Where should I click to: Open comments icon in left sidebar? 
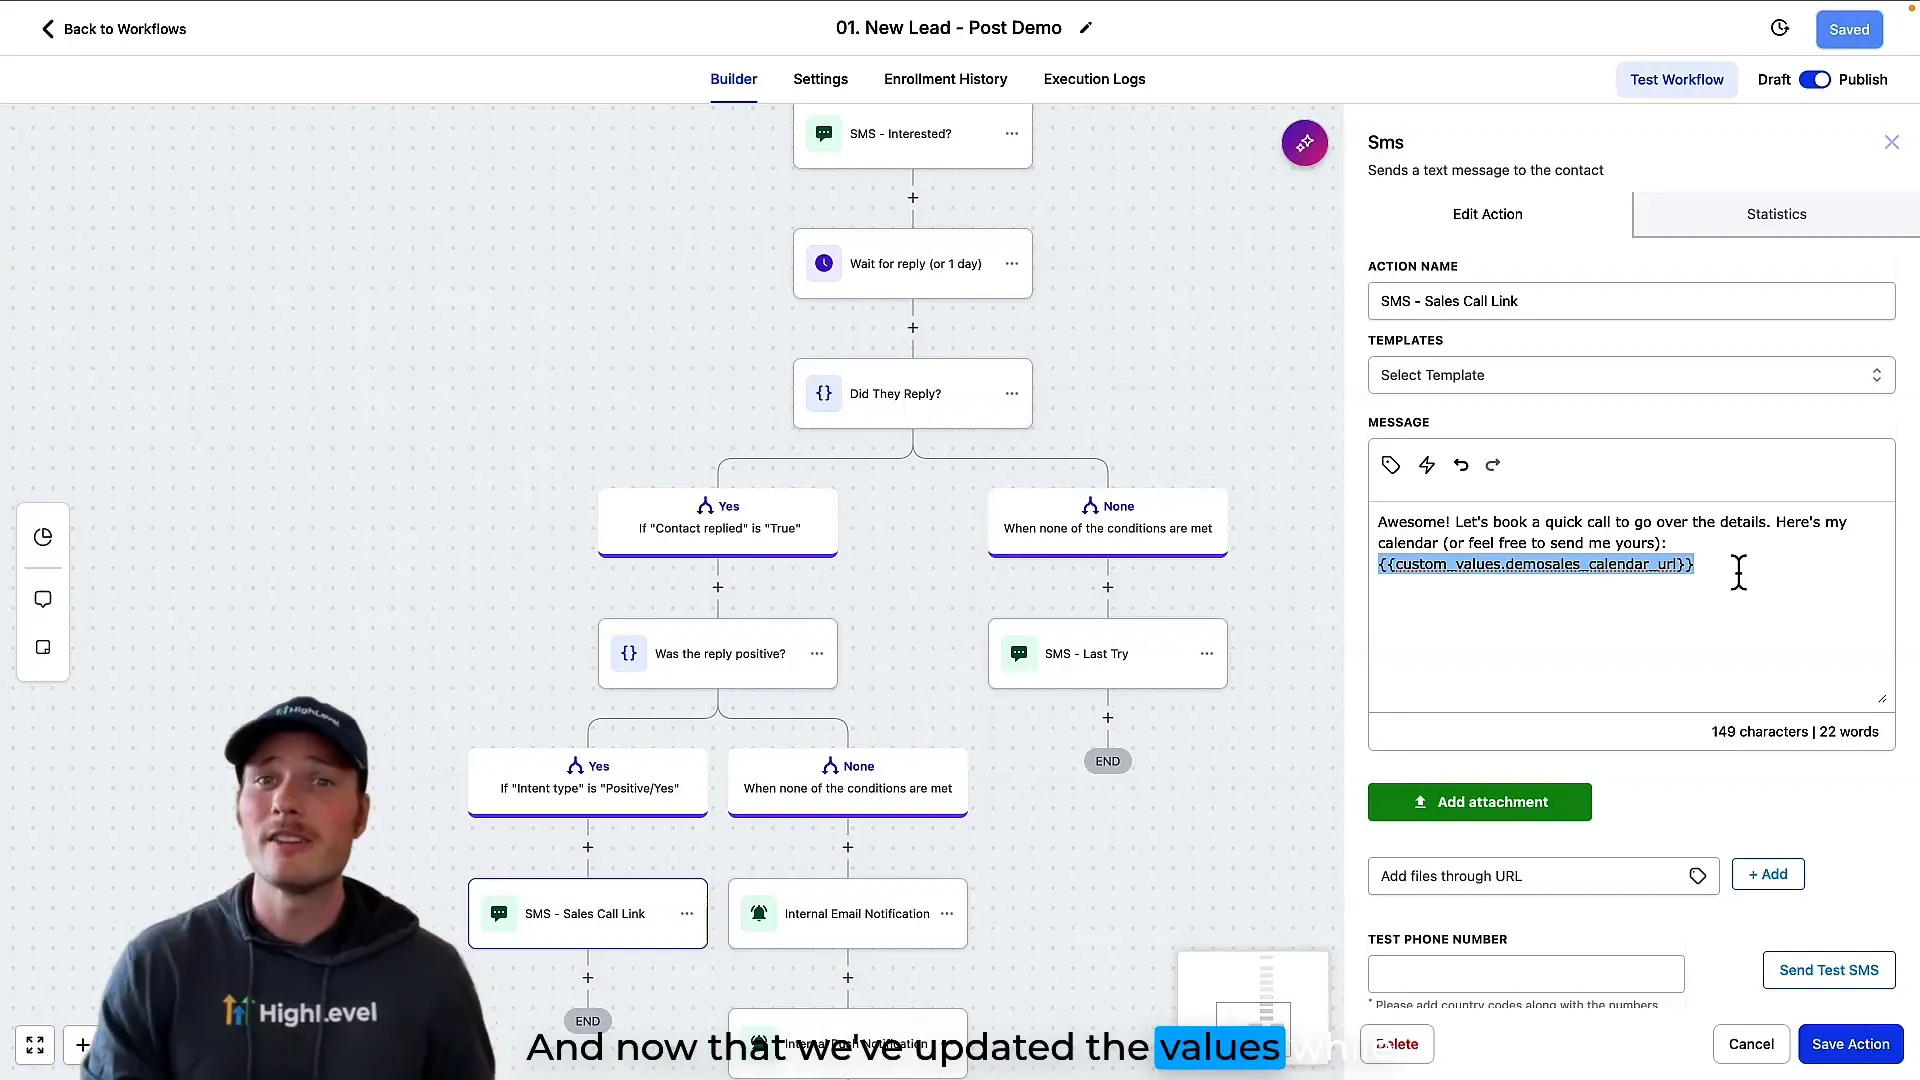[43, 599]
